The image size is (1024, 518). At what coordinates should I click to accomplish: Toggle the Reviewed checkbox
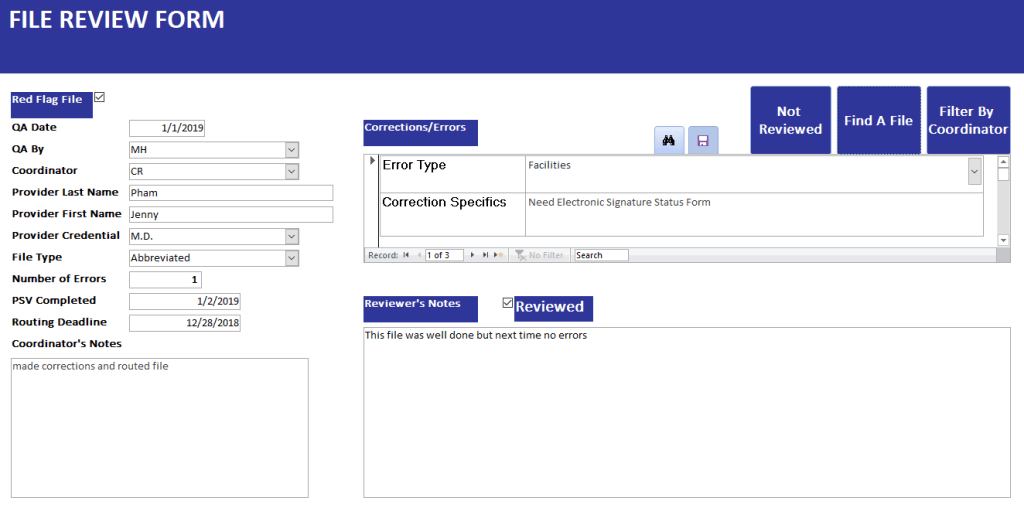(x=508, y=303)
